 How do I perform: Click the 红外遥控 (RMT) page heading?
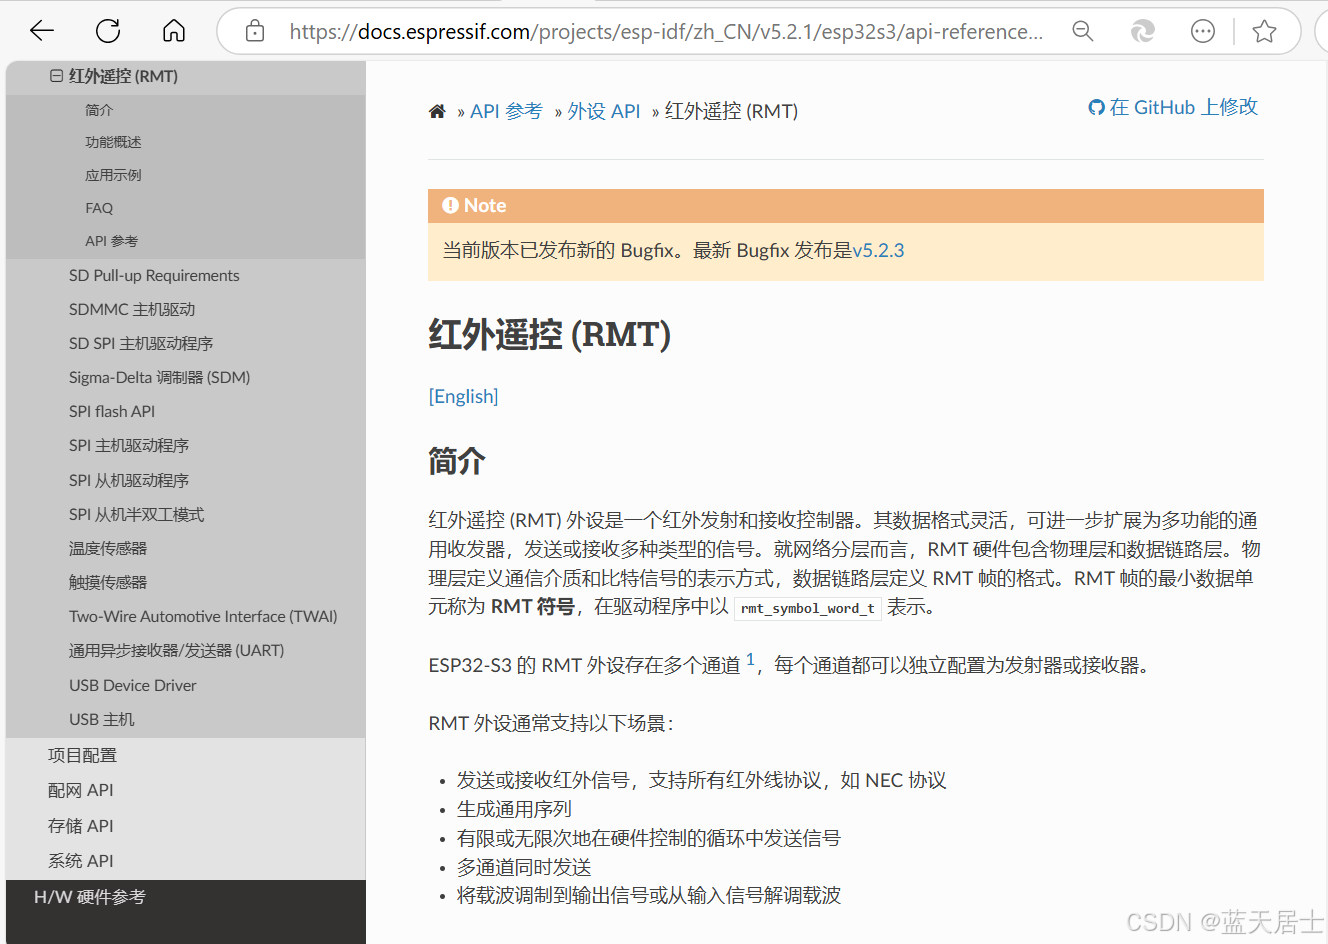tap(549, 334)
